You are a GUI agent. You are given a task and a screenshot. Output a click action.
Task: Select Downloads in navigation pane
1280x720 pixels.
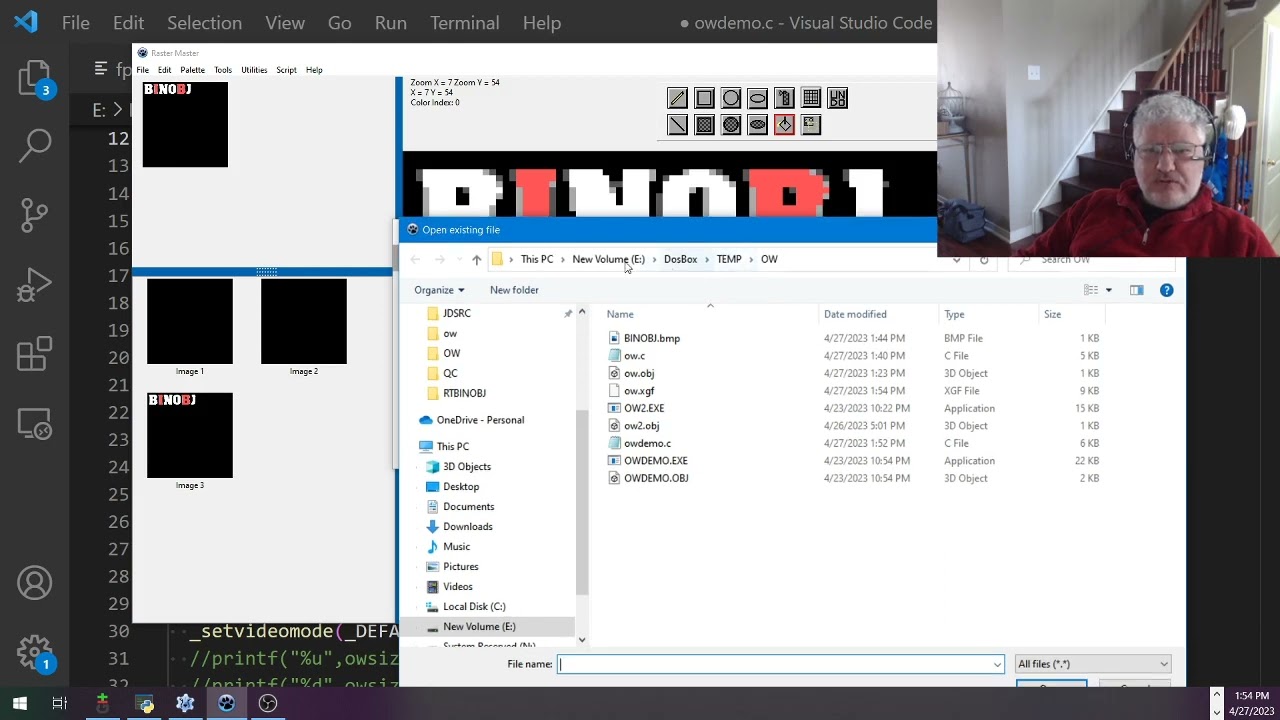coord(467,526)
